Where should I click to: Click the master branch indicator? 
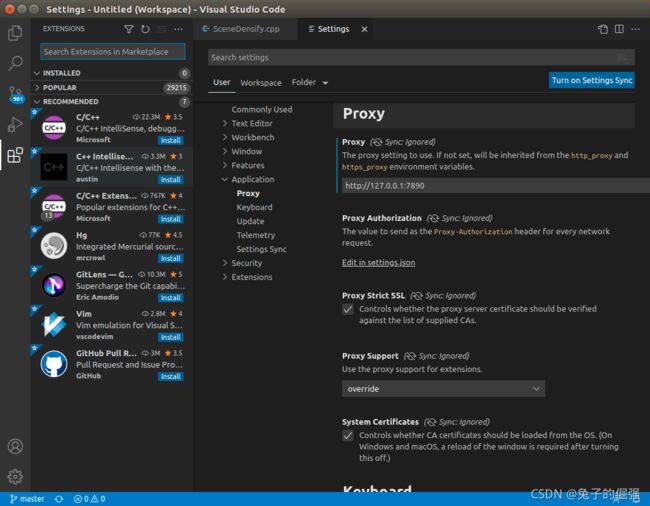click(27, 499)
